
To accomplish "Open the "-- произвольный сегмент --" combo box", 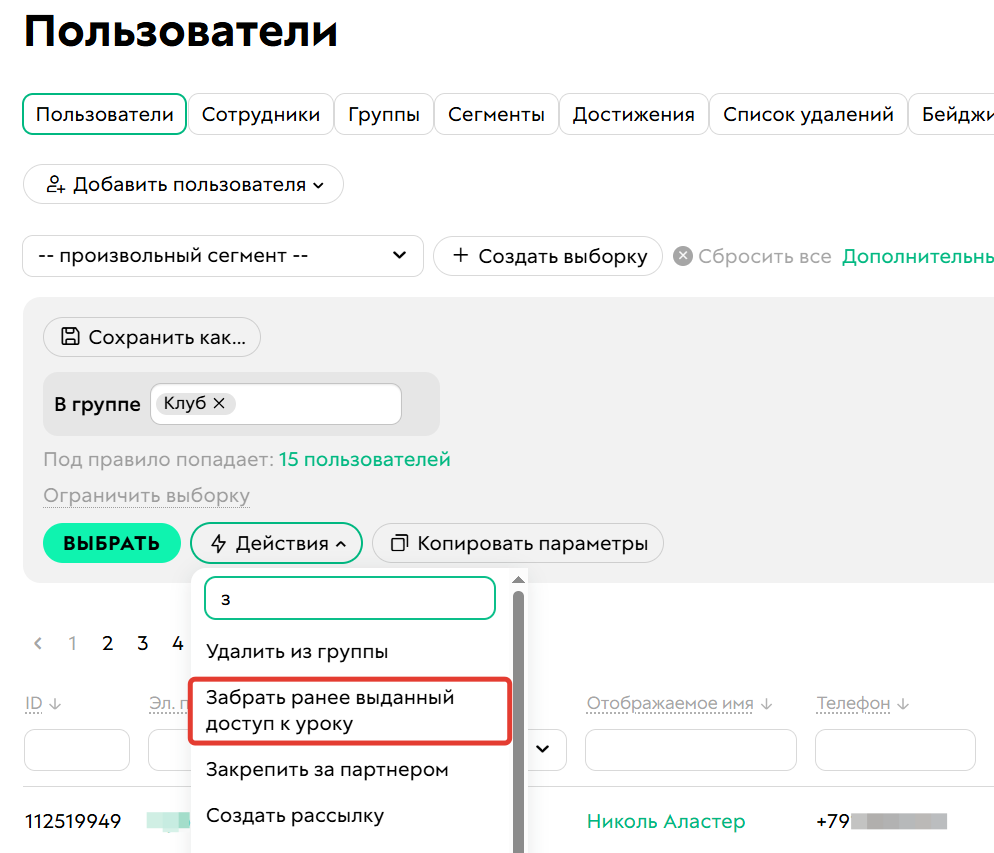I will (222, 256).
